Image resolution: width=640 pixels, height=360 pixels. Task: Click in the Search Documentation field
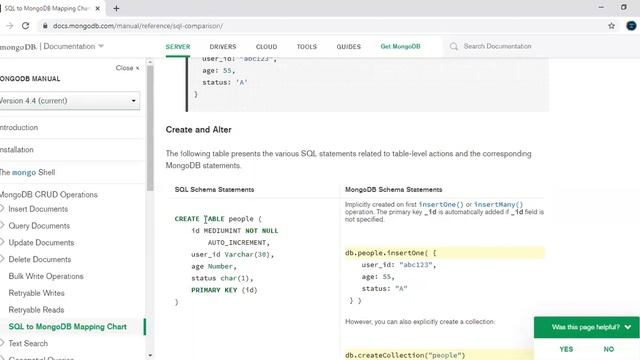[497, 47]
